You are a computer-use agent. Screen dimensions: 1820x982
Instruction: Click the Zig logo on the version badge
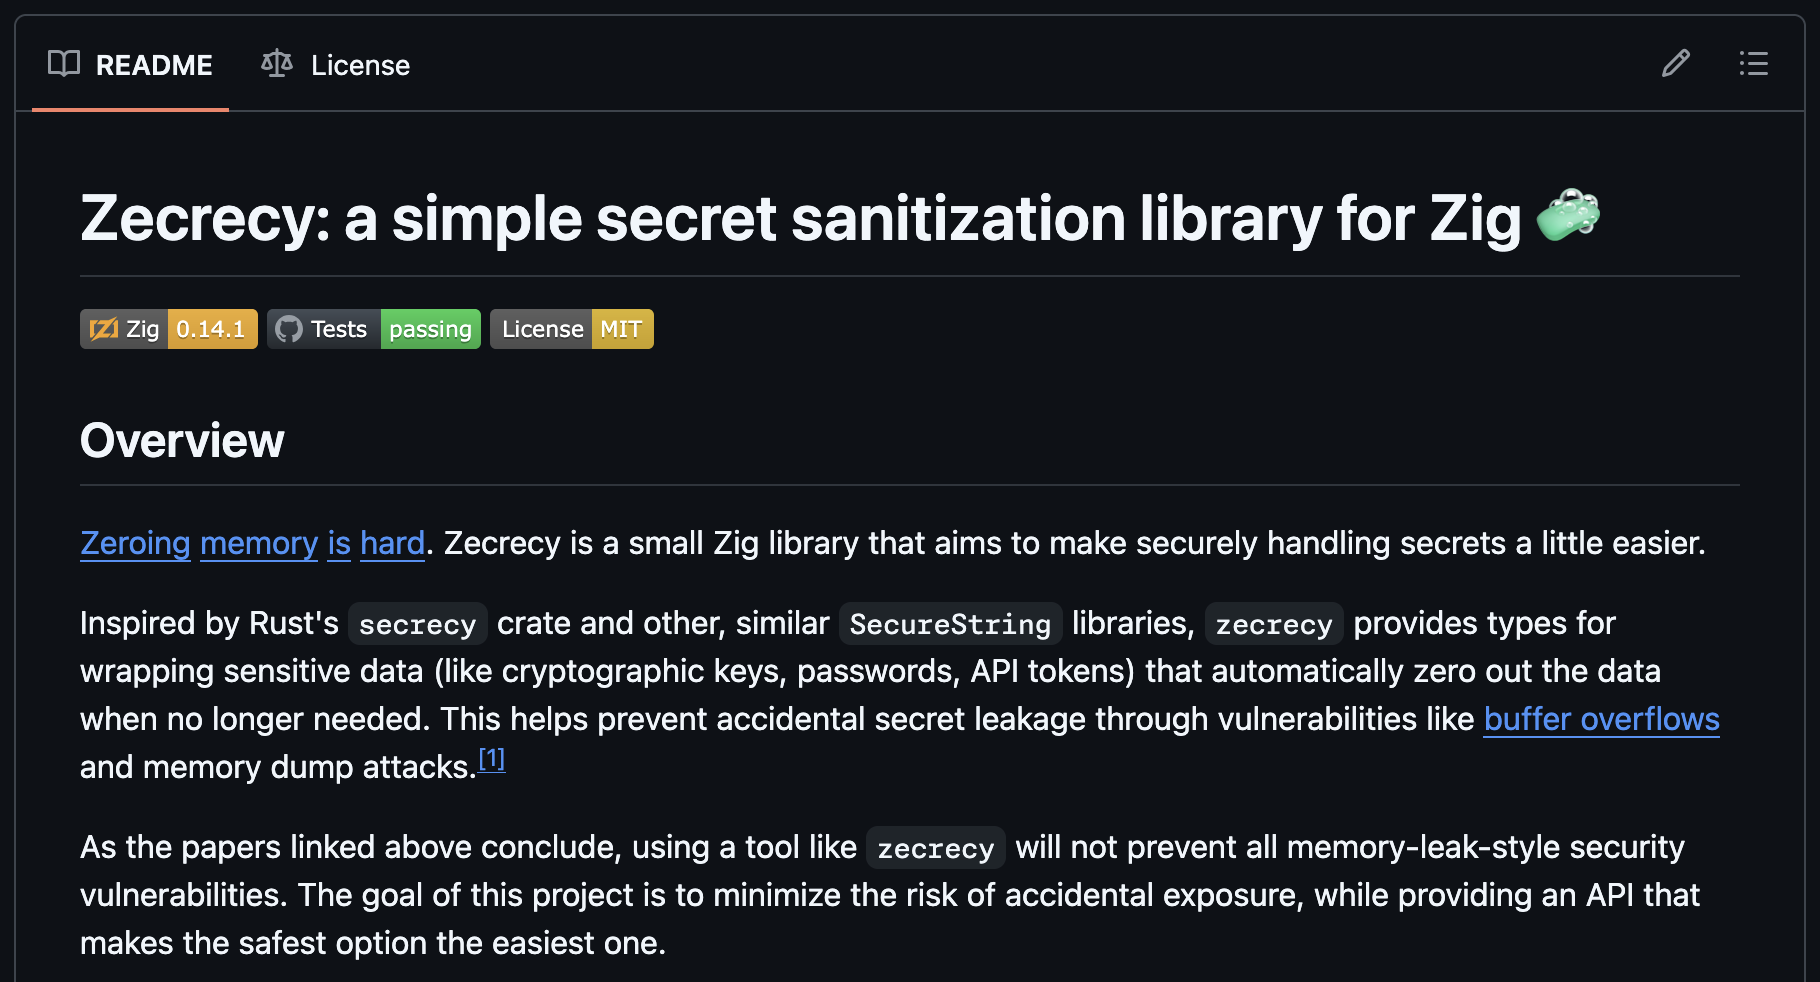pyautogui.click(x=103, y=328)
